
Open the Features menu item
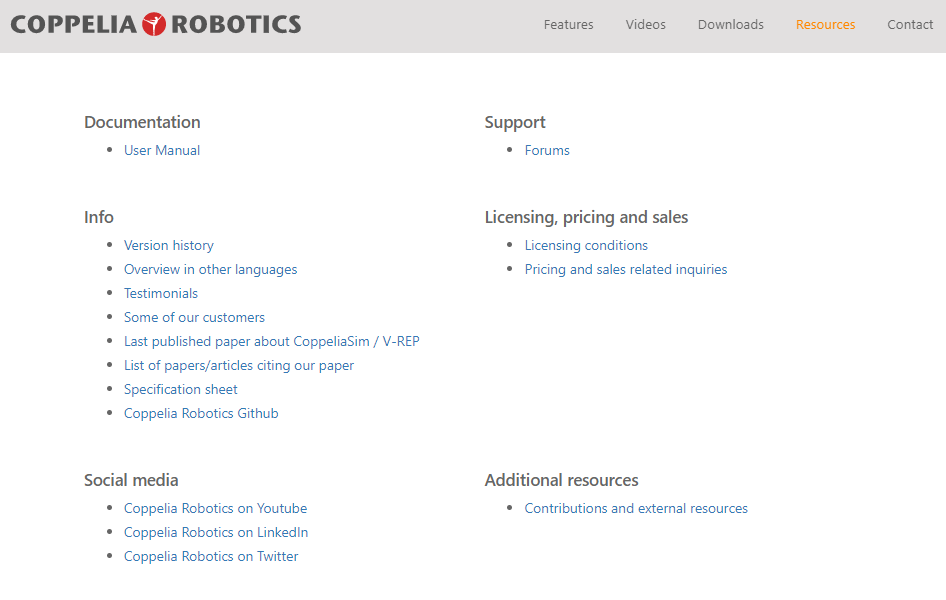568,25
